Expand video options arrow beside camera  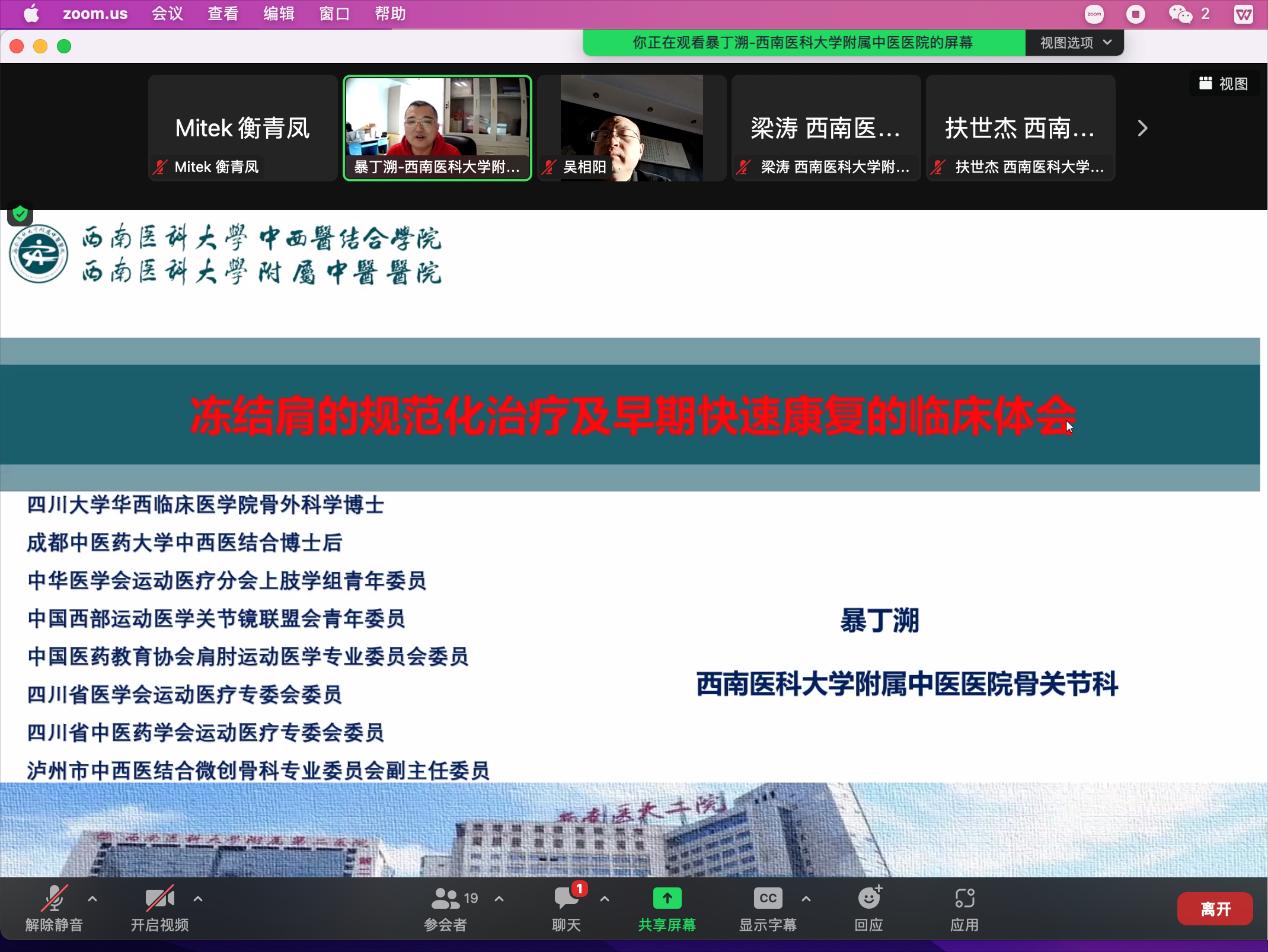pos(198,899)
